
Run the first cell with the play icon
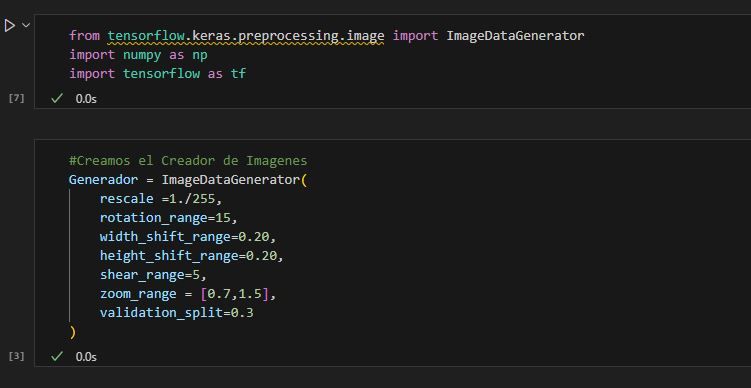(10, 25)
